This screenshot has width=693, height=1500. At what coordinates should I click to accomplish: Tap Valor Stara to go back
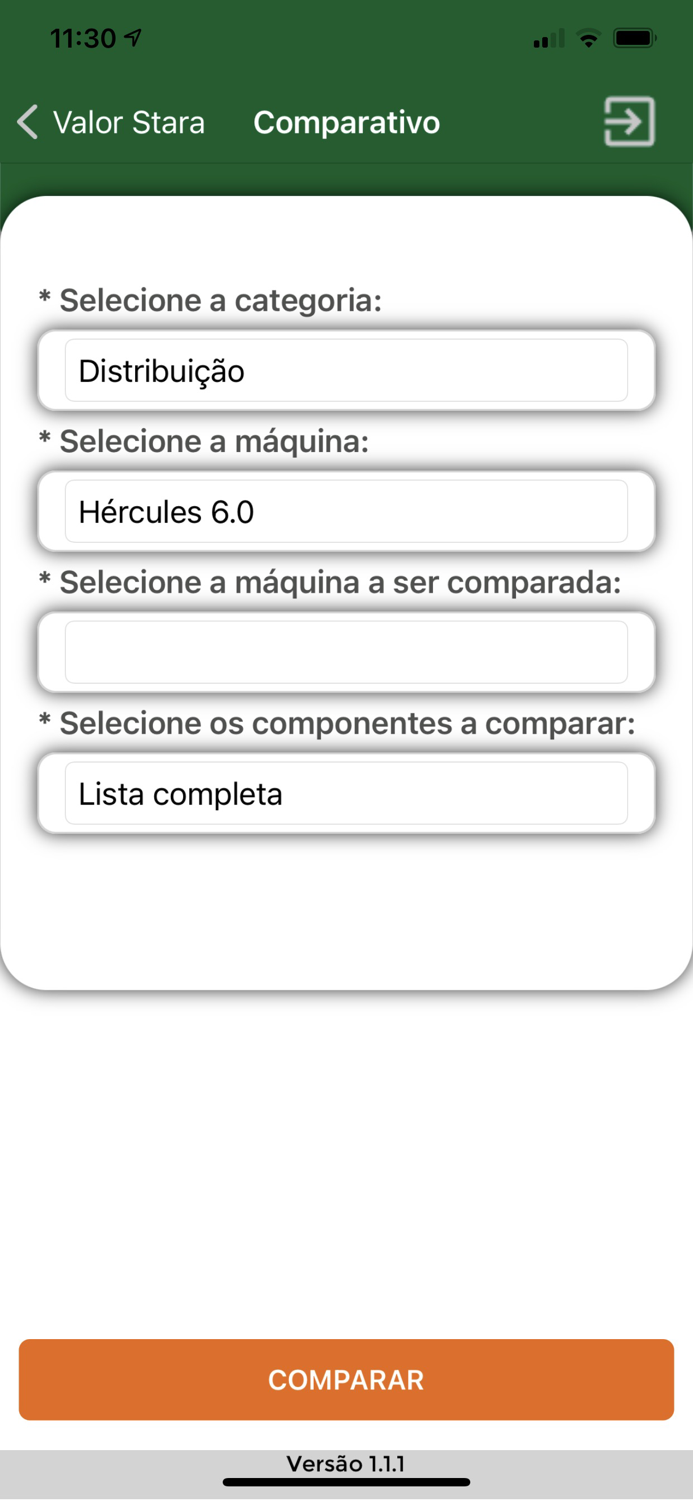point(129,121)
